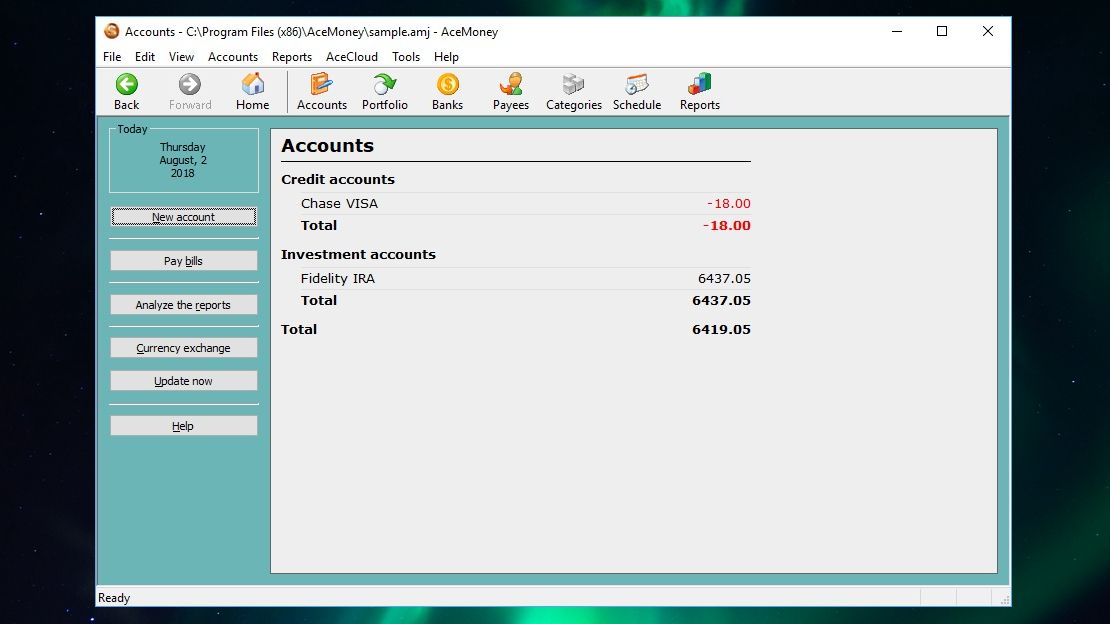Screen dimensions: 1110x624
Task: Open the Banks coin icon
Action: pyautogui.click(x=447, y=84)
